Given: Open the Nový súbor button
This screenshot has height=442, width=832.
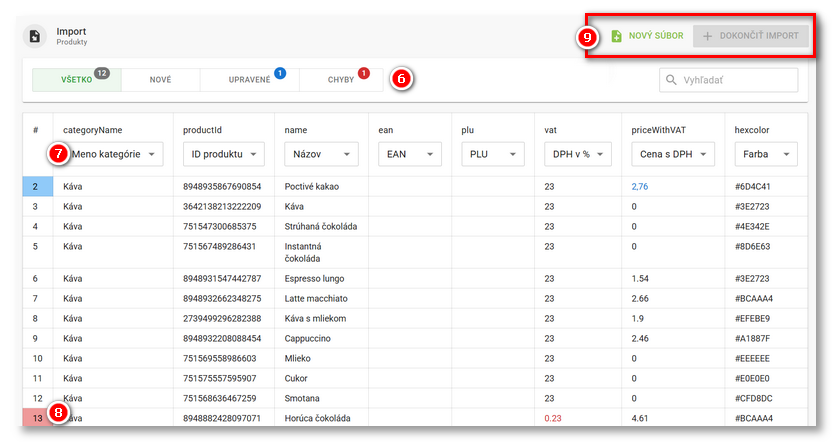Looking at the screenshot, I should click(x=647, y=36).
